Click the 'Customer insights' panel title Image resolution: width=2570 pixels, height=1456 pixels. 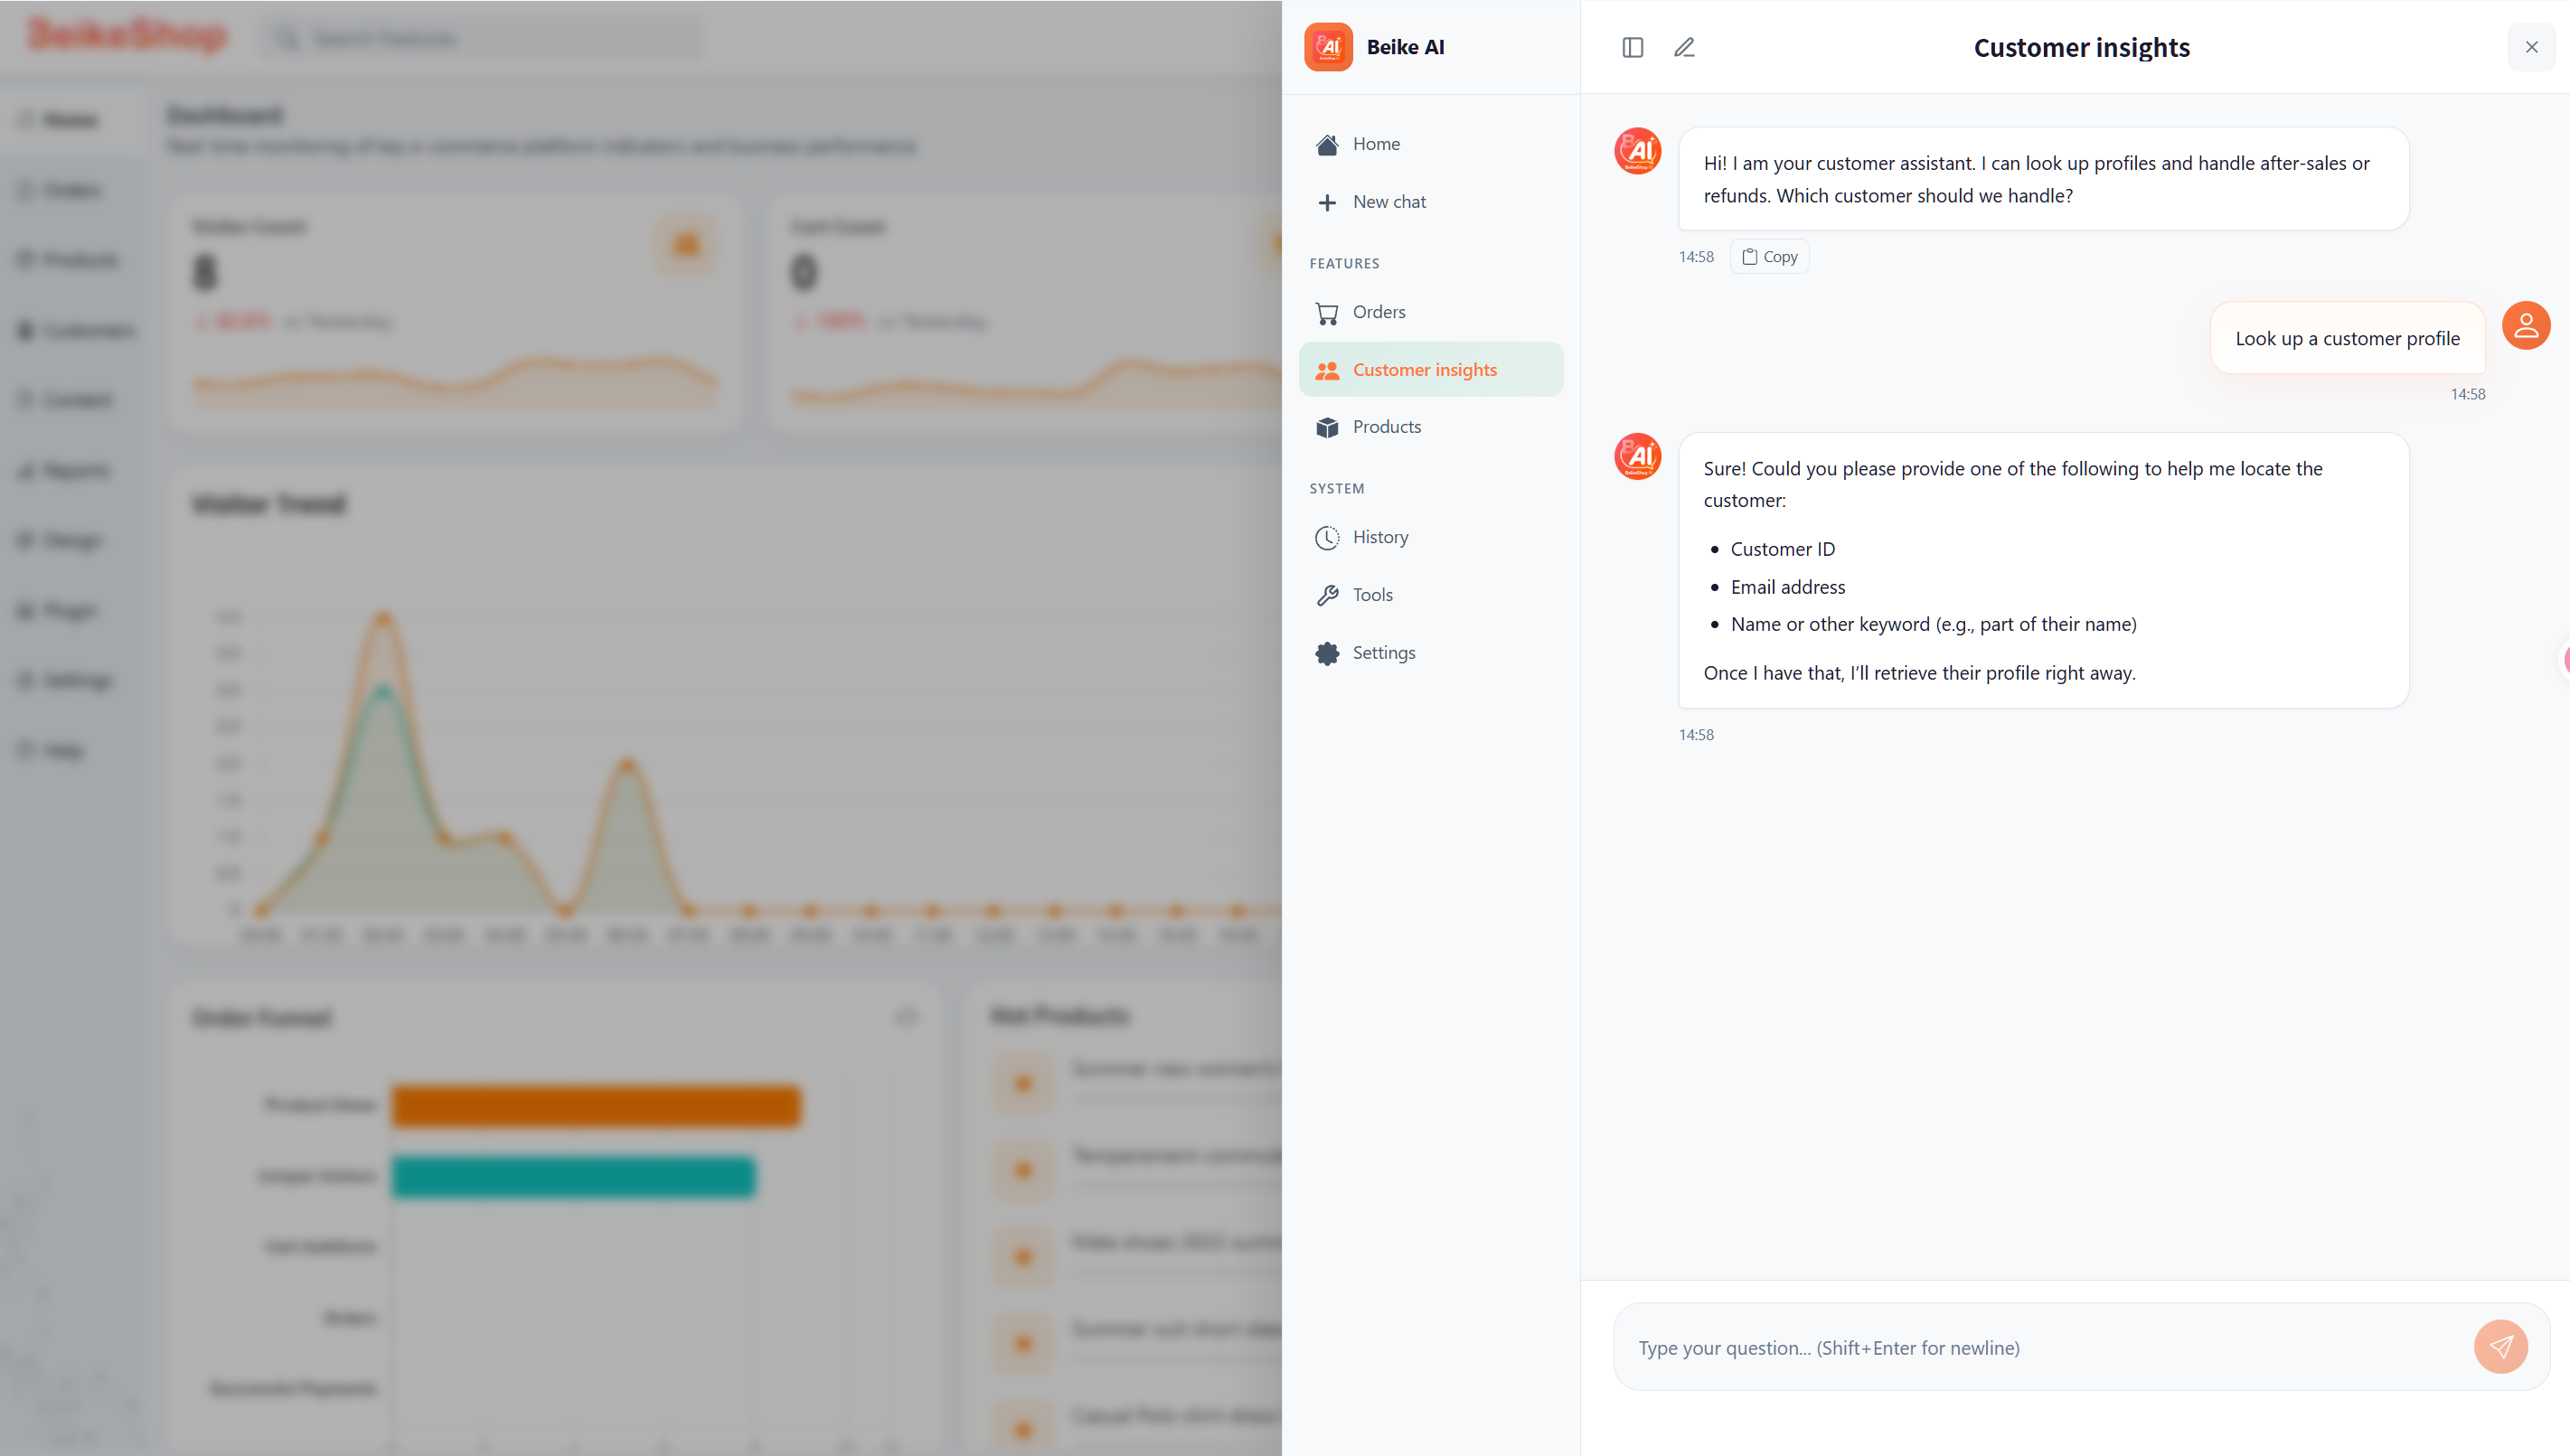tap(2082, 47)
